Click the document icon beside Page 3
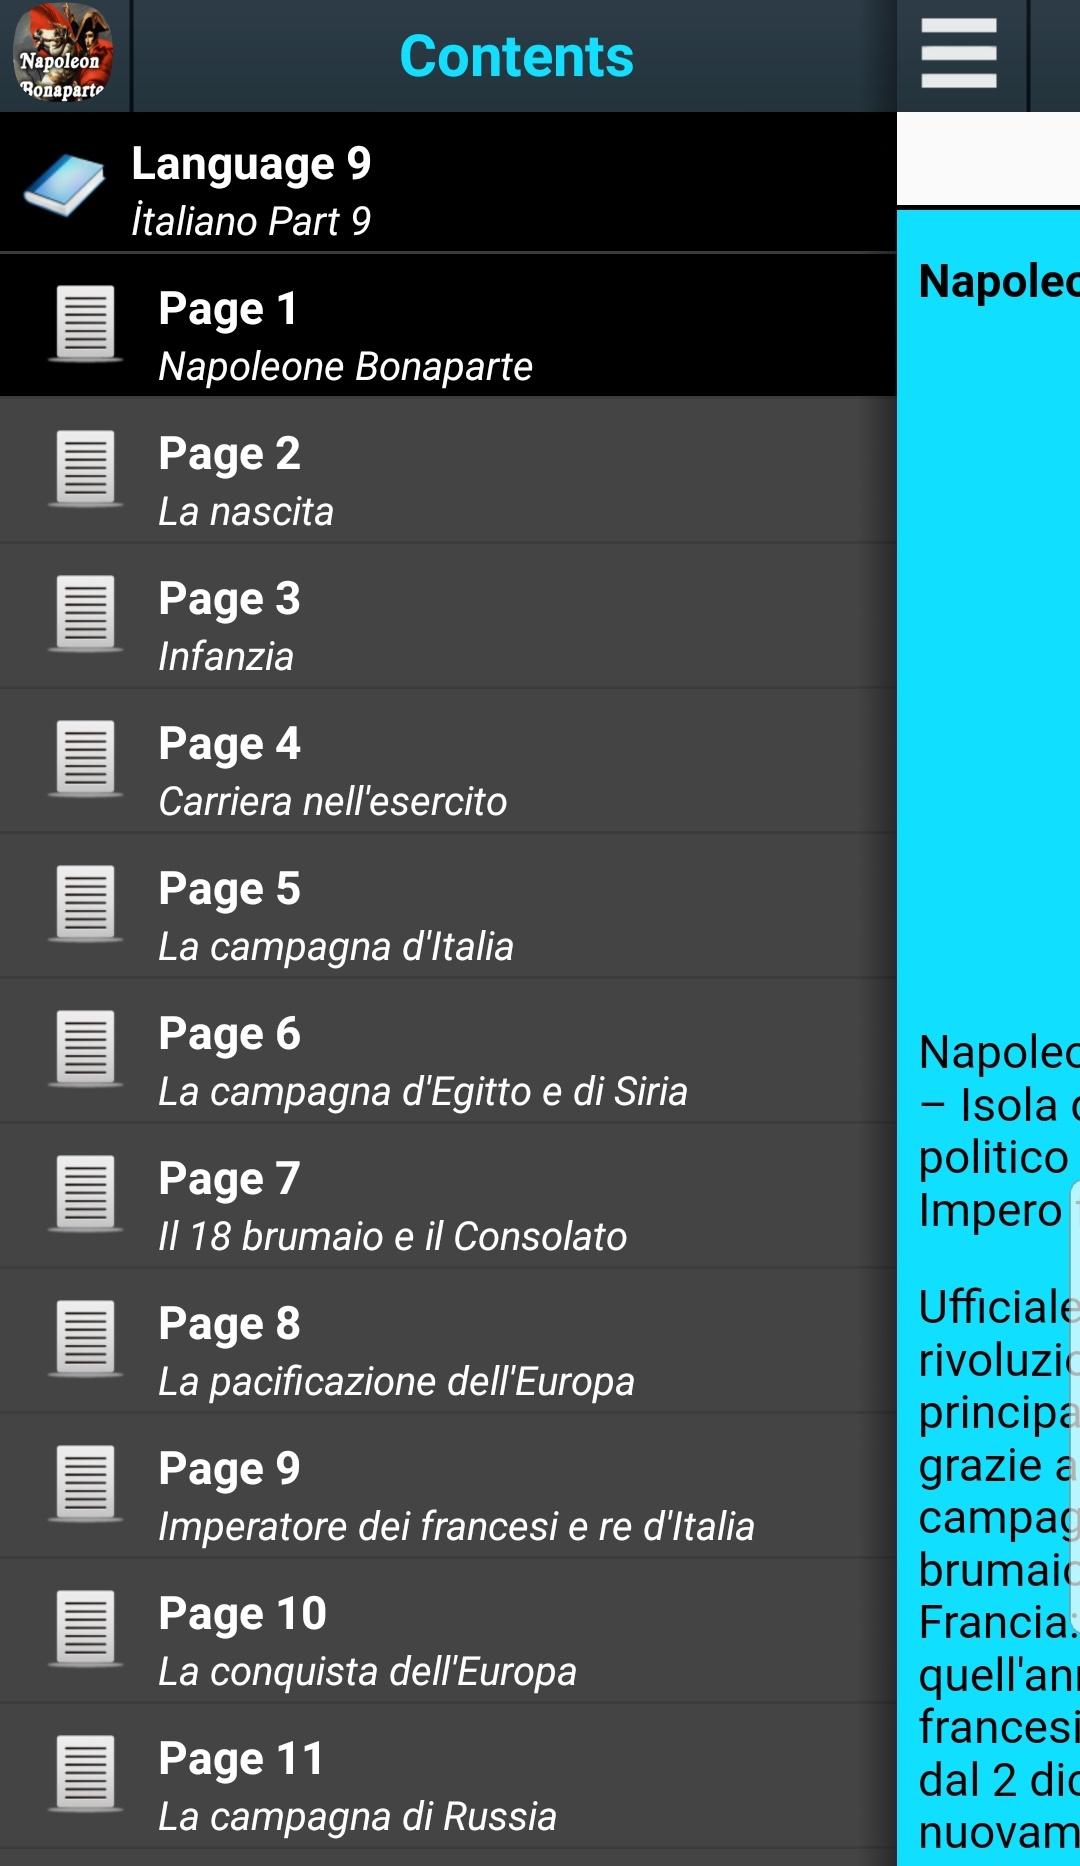Screen dimensions: 1080x1866 coord(85,614)
